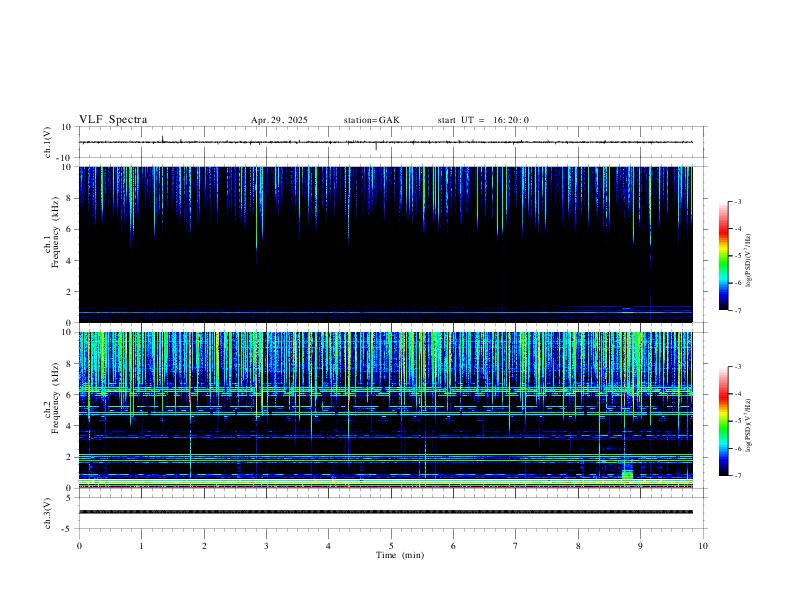Viewport: 792px width, 612px height.
Task: Click the ch.1 voltage waveform trace
Action: tap(386, 142)
